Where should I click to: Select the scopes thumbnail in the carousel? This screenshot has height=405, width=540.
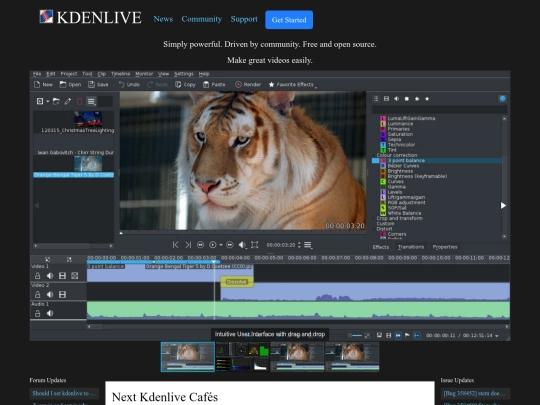pos(242,357)
